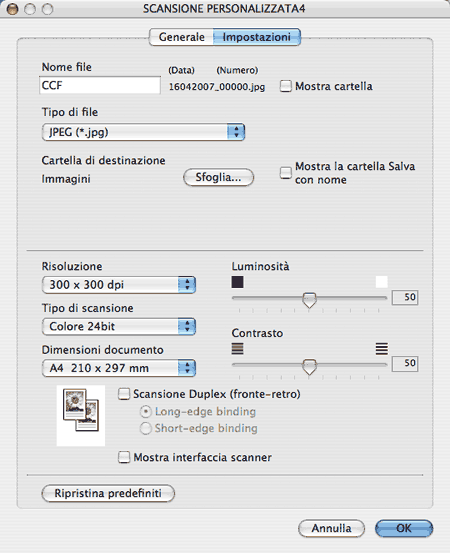Toggle Mostra la cartella Salva con nome
The width and height of the screenshot is (450, 553).
point(286,173)
